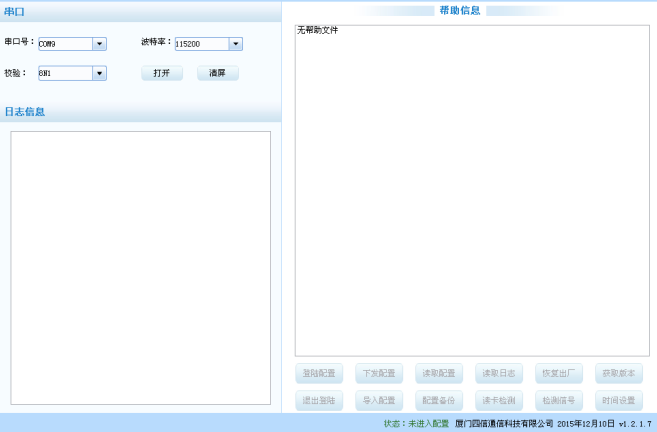
Task: Open the 串口号 COM9 dropdown
Action: click(99, 44)
